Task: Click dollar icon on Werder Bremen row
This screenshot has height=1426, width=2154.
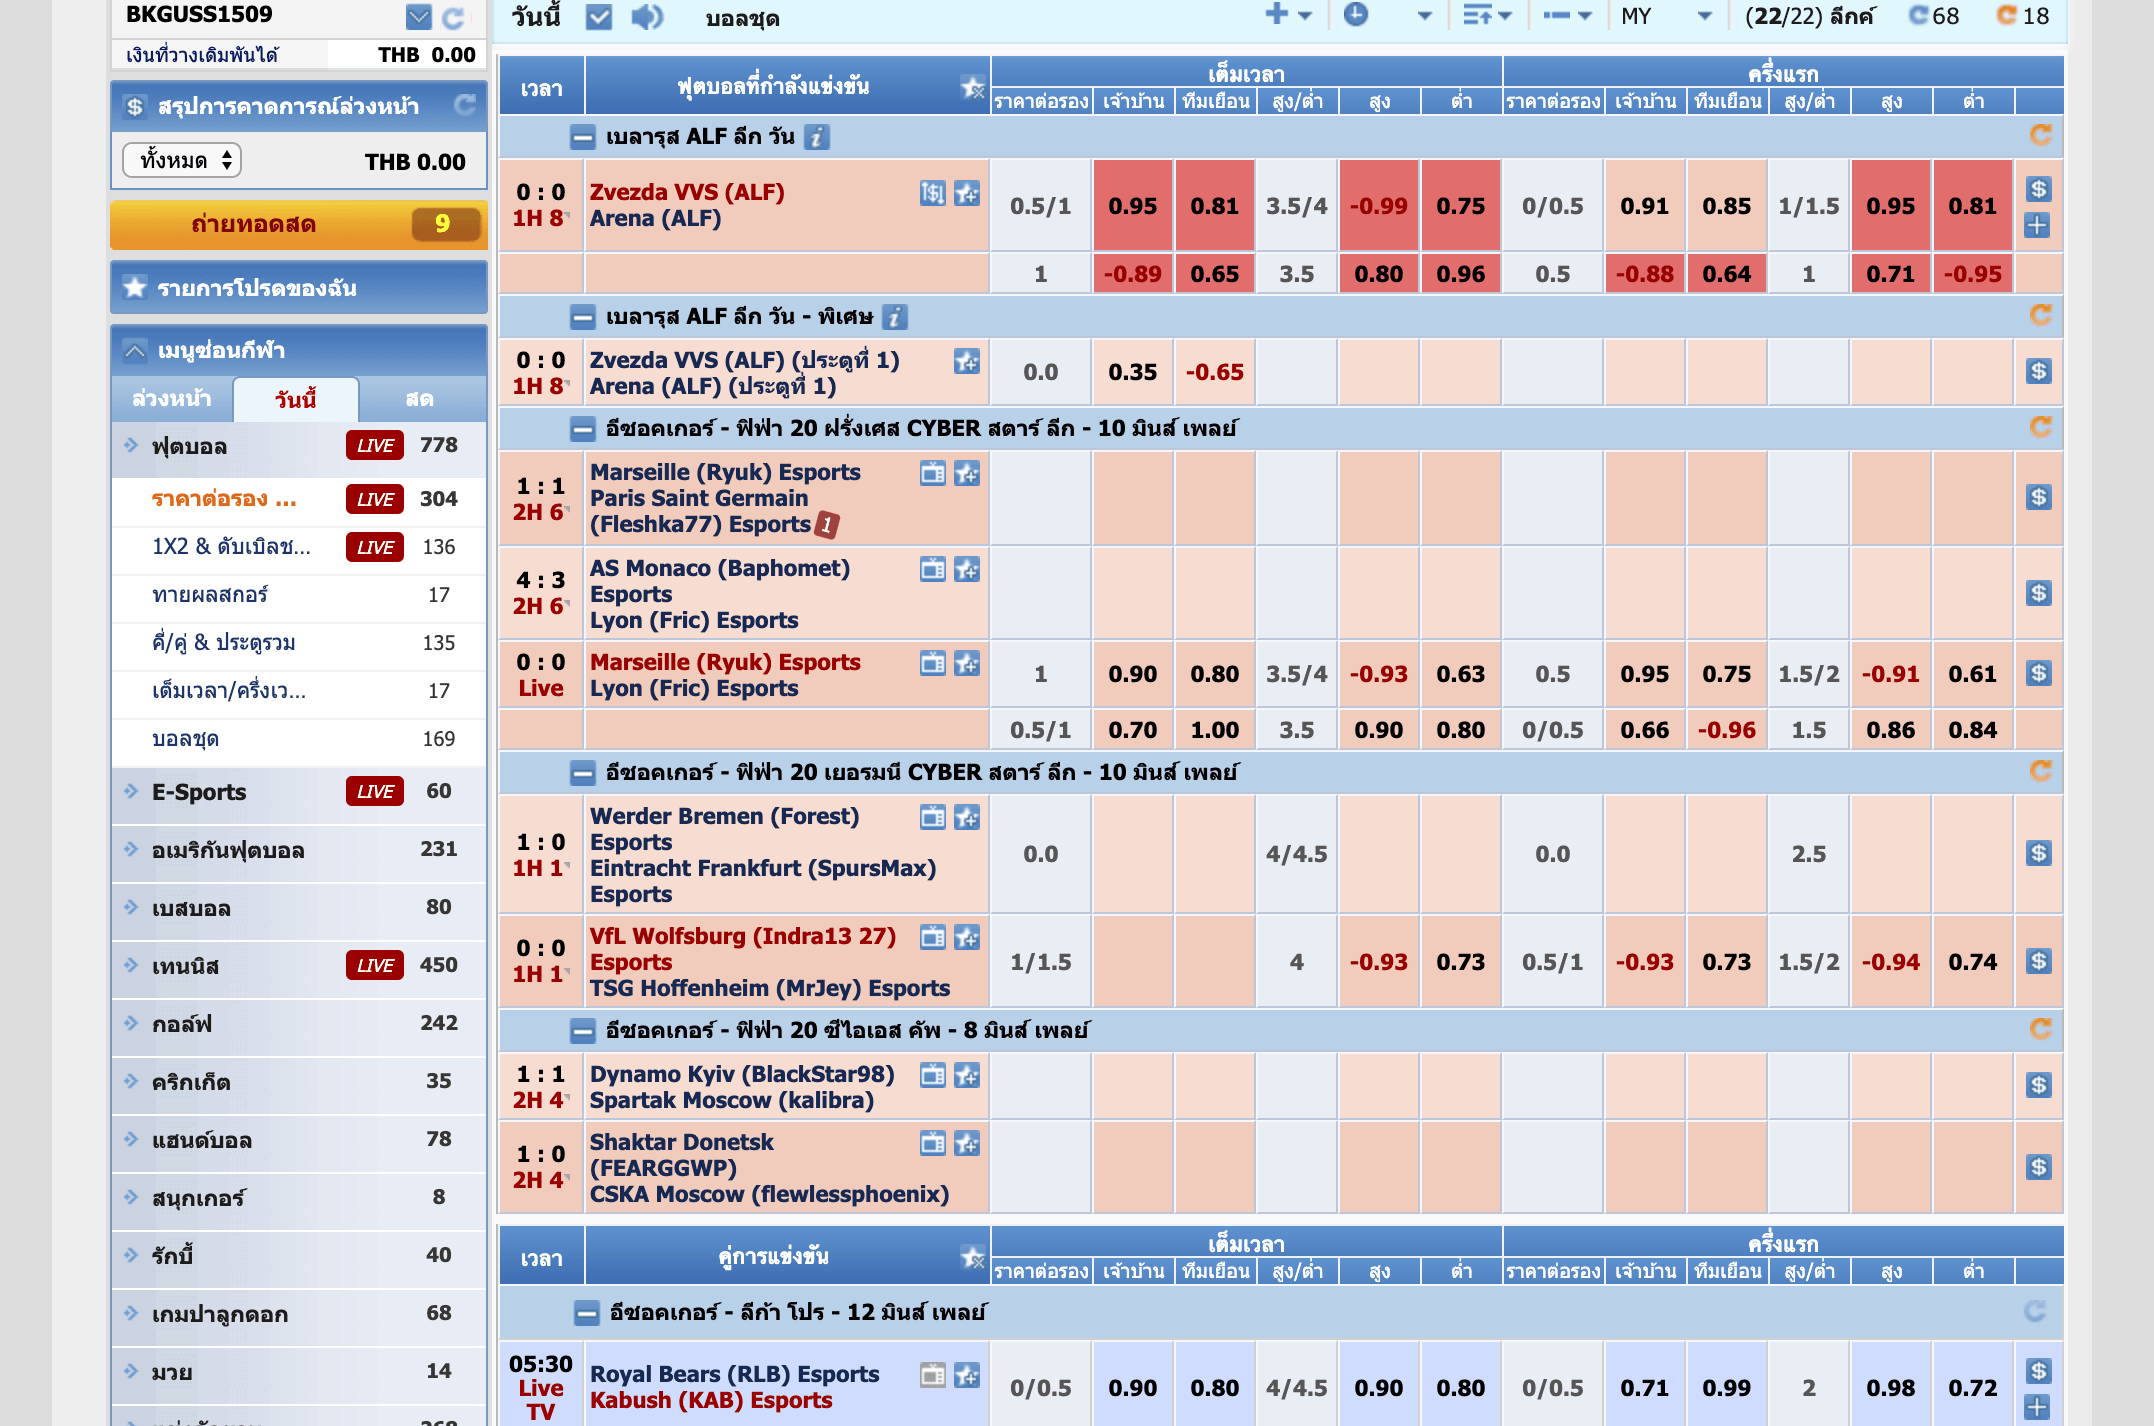Action: [2038, 853]
